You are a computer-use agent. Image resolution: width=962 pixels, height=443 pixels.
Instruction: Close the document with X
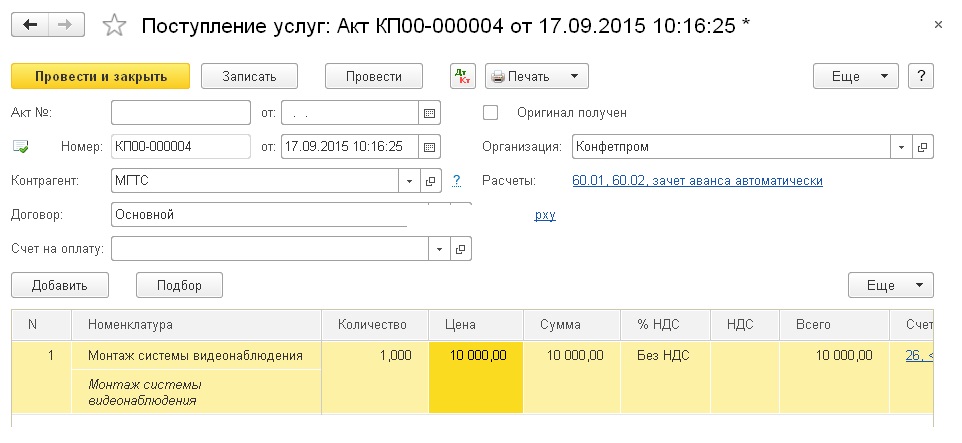coord(937,25)
